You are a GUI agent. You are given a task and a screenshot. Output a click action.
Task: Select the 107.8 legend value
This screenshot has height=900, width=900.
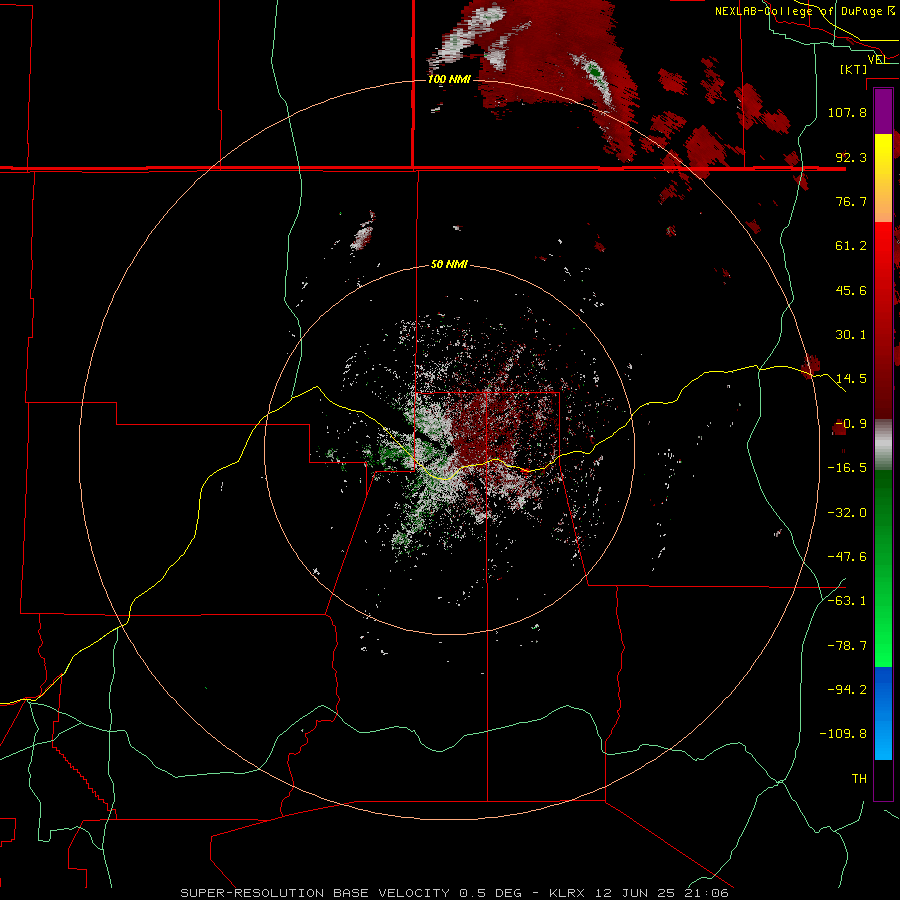[847, 112]
